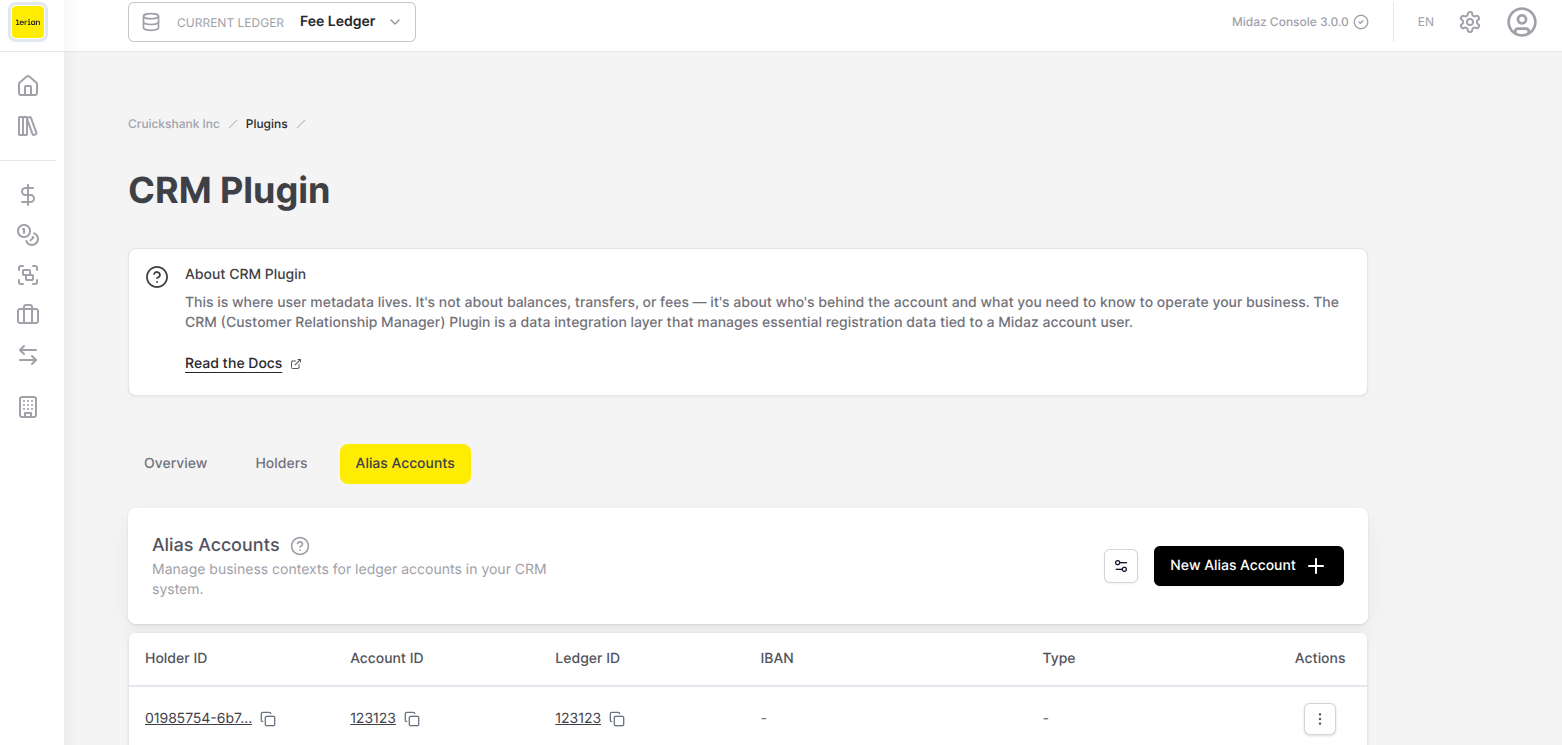Open the user profile avatar icon
The image size is (1562, 745).
click(x=1522, y=22)
